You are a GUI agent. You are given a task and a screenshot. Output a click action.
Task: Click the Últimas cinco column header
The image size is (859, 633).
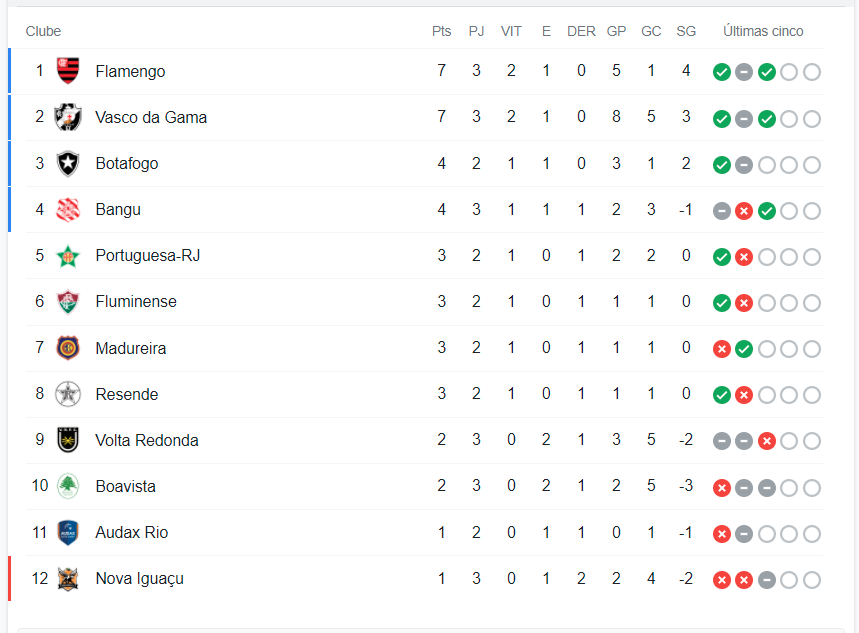tap(763, 31)
